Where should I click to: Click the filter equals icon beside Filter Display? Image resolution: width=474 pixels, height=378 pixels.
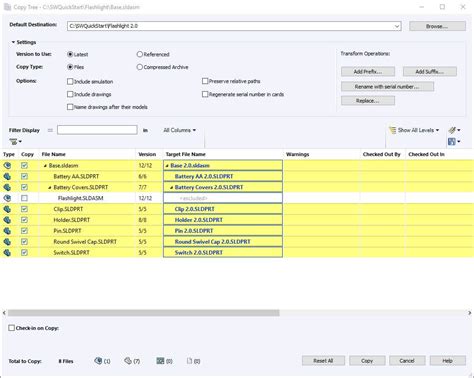pyautogui.click(x=50, y=130)
